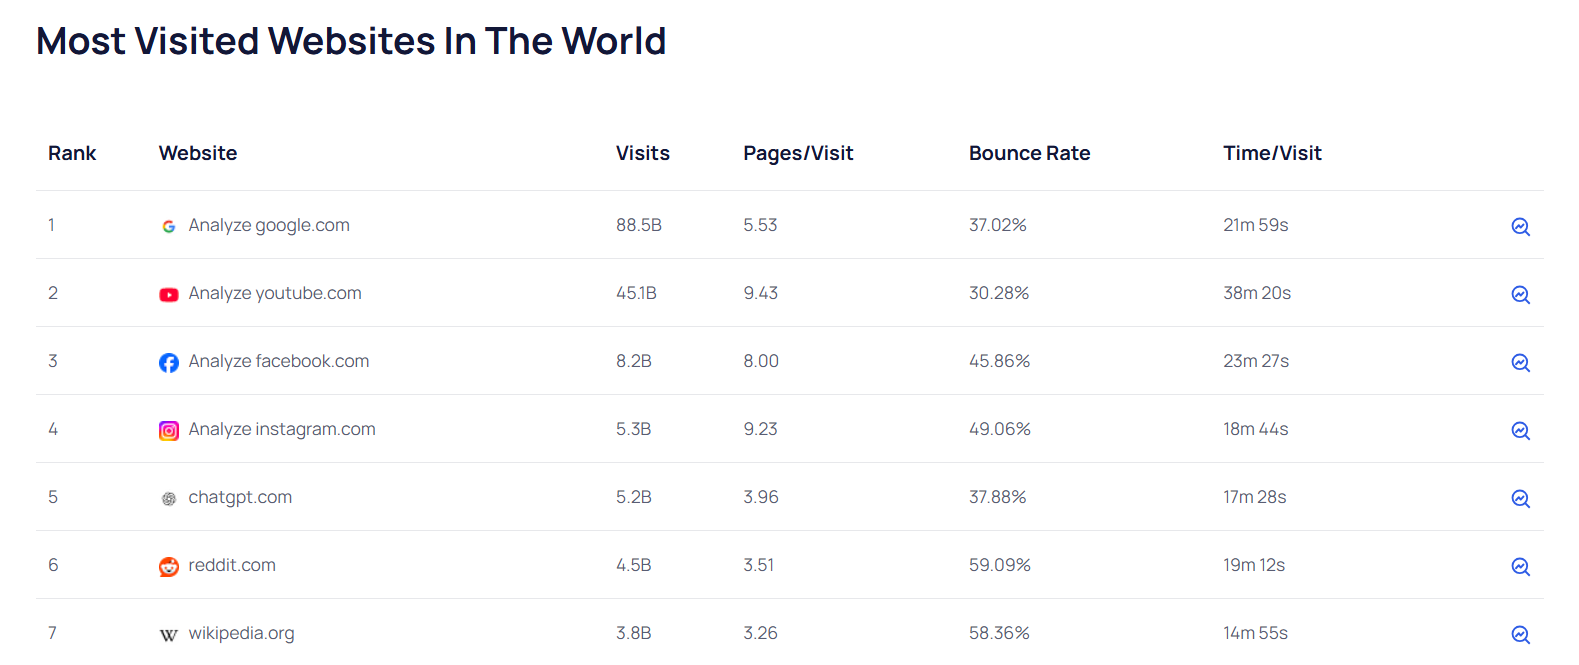Click the Facebook logo favicon
Viewport: 1579px width, 665px height.
pos(169,363)
